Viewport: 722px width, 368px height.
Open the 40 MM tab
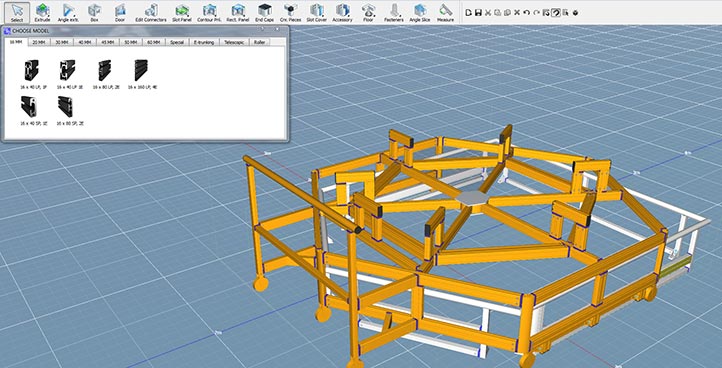85,42
